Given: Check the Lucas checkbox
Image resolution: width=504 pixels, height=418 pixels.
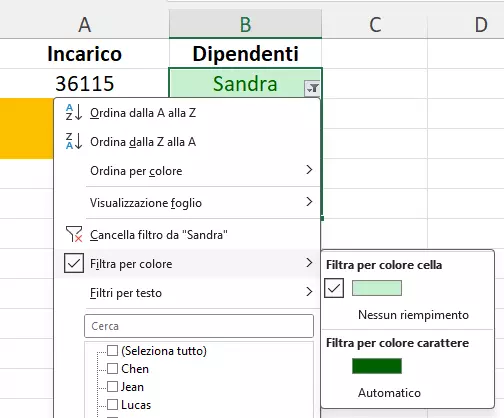Looking at the screenshot, I should (112, 405).
